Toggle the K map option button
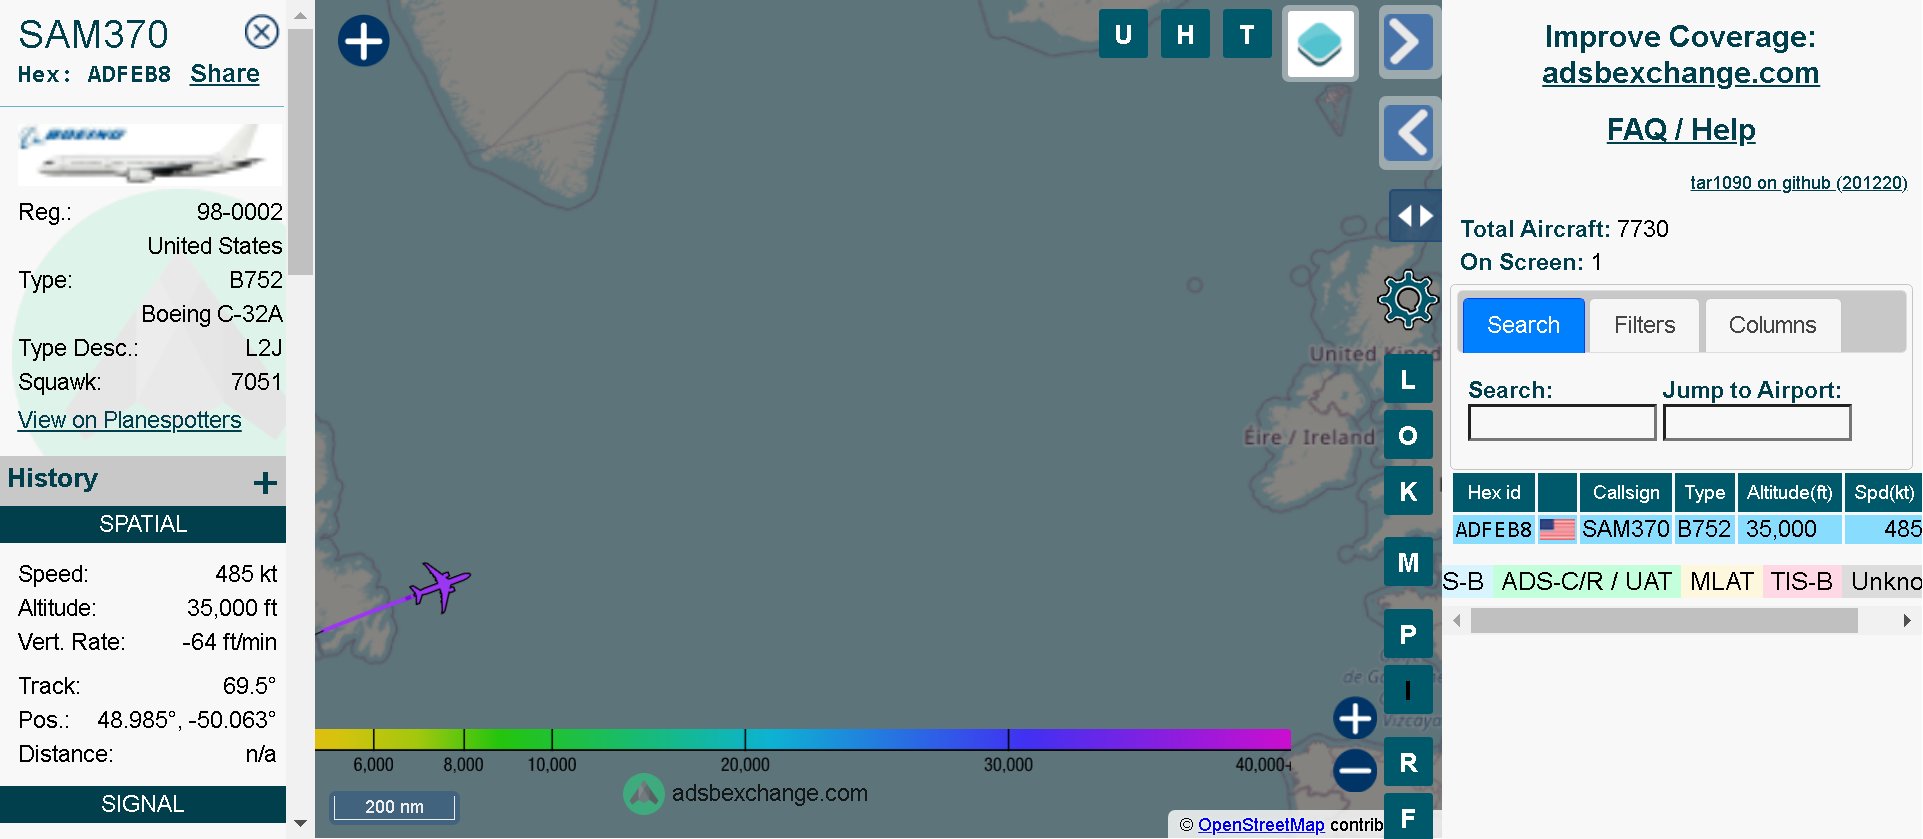The height and width of the screenshot is (839, 1923). point(1408,491)
